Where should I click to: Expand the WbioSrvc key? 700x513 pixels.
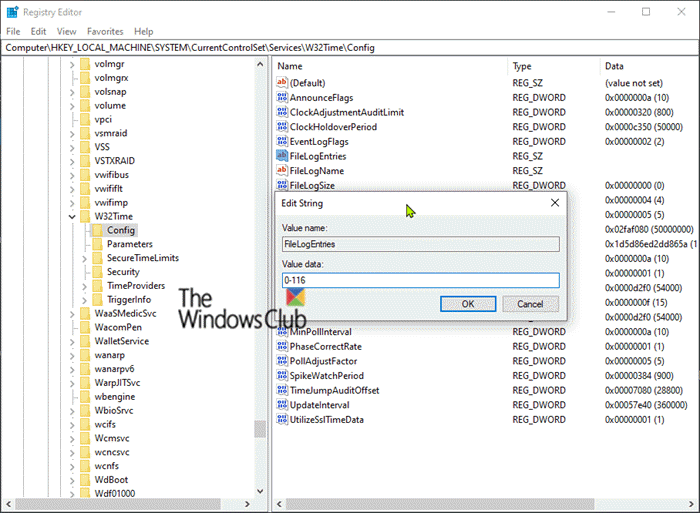click(x=72, y=411)
